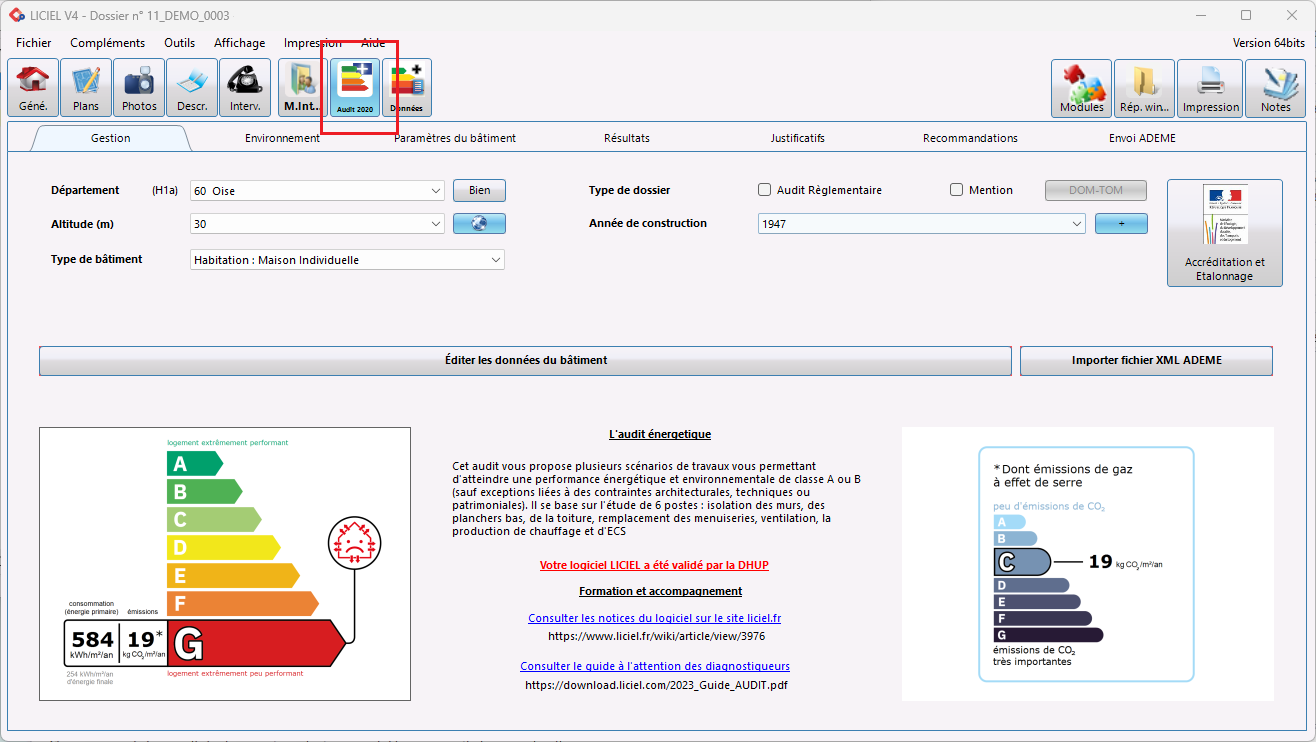
Task: Switch to the Paramètres du bâtiment tab
Action: click(x=455, y=138)
